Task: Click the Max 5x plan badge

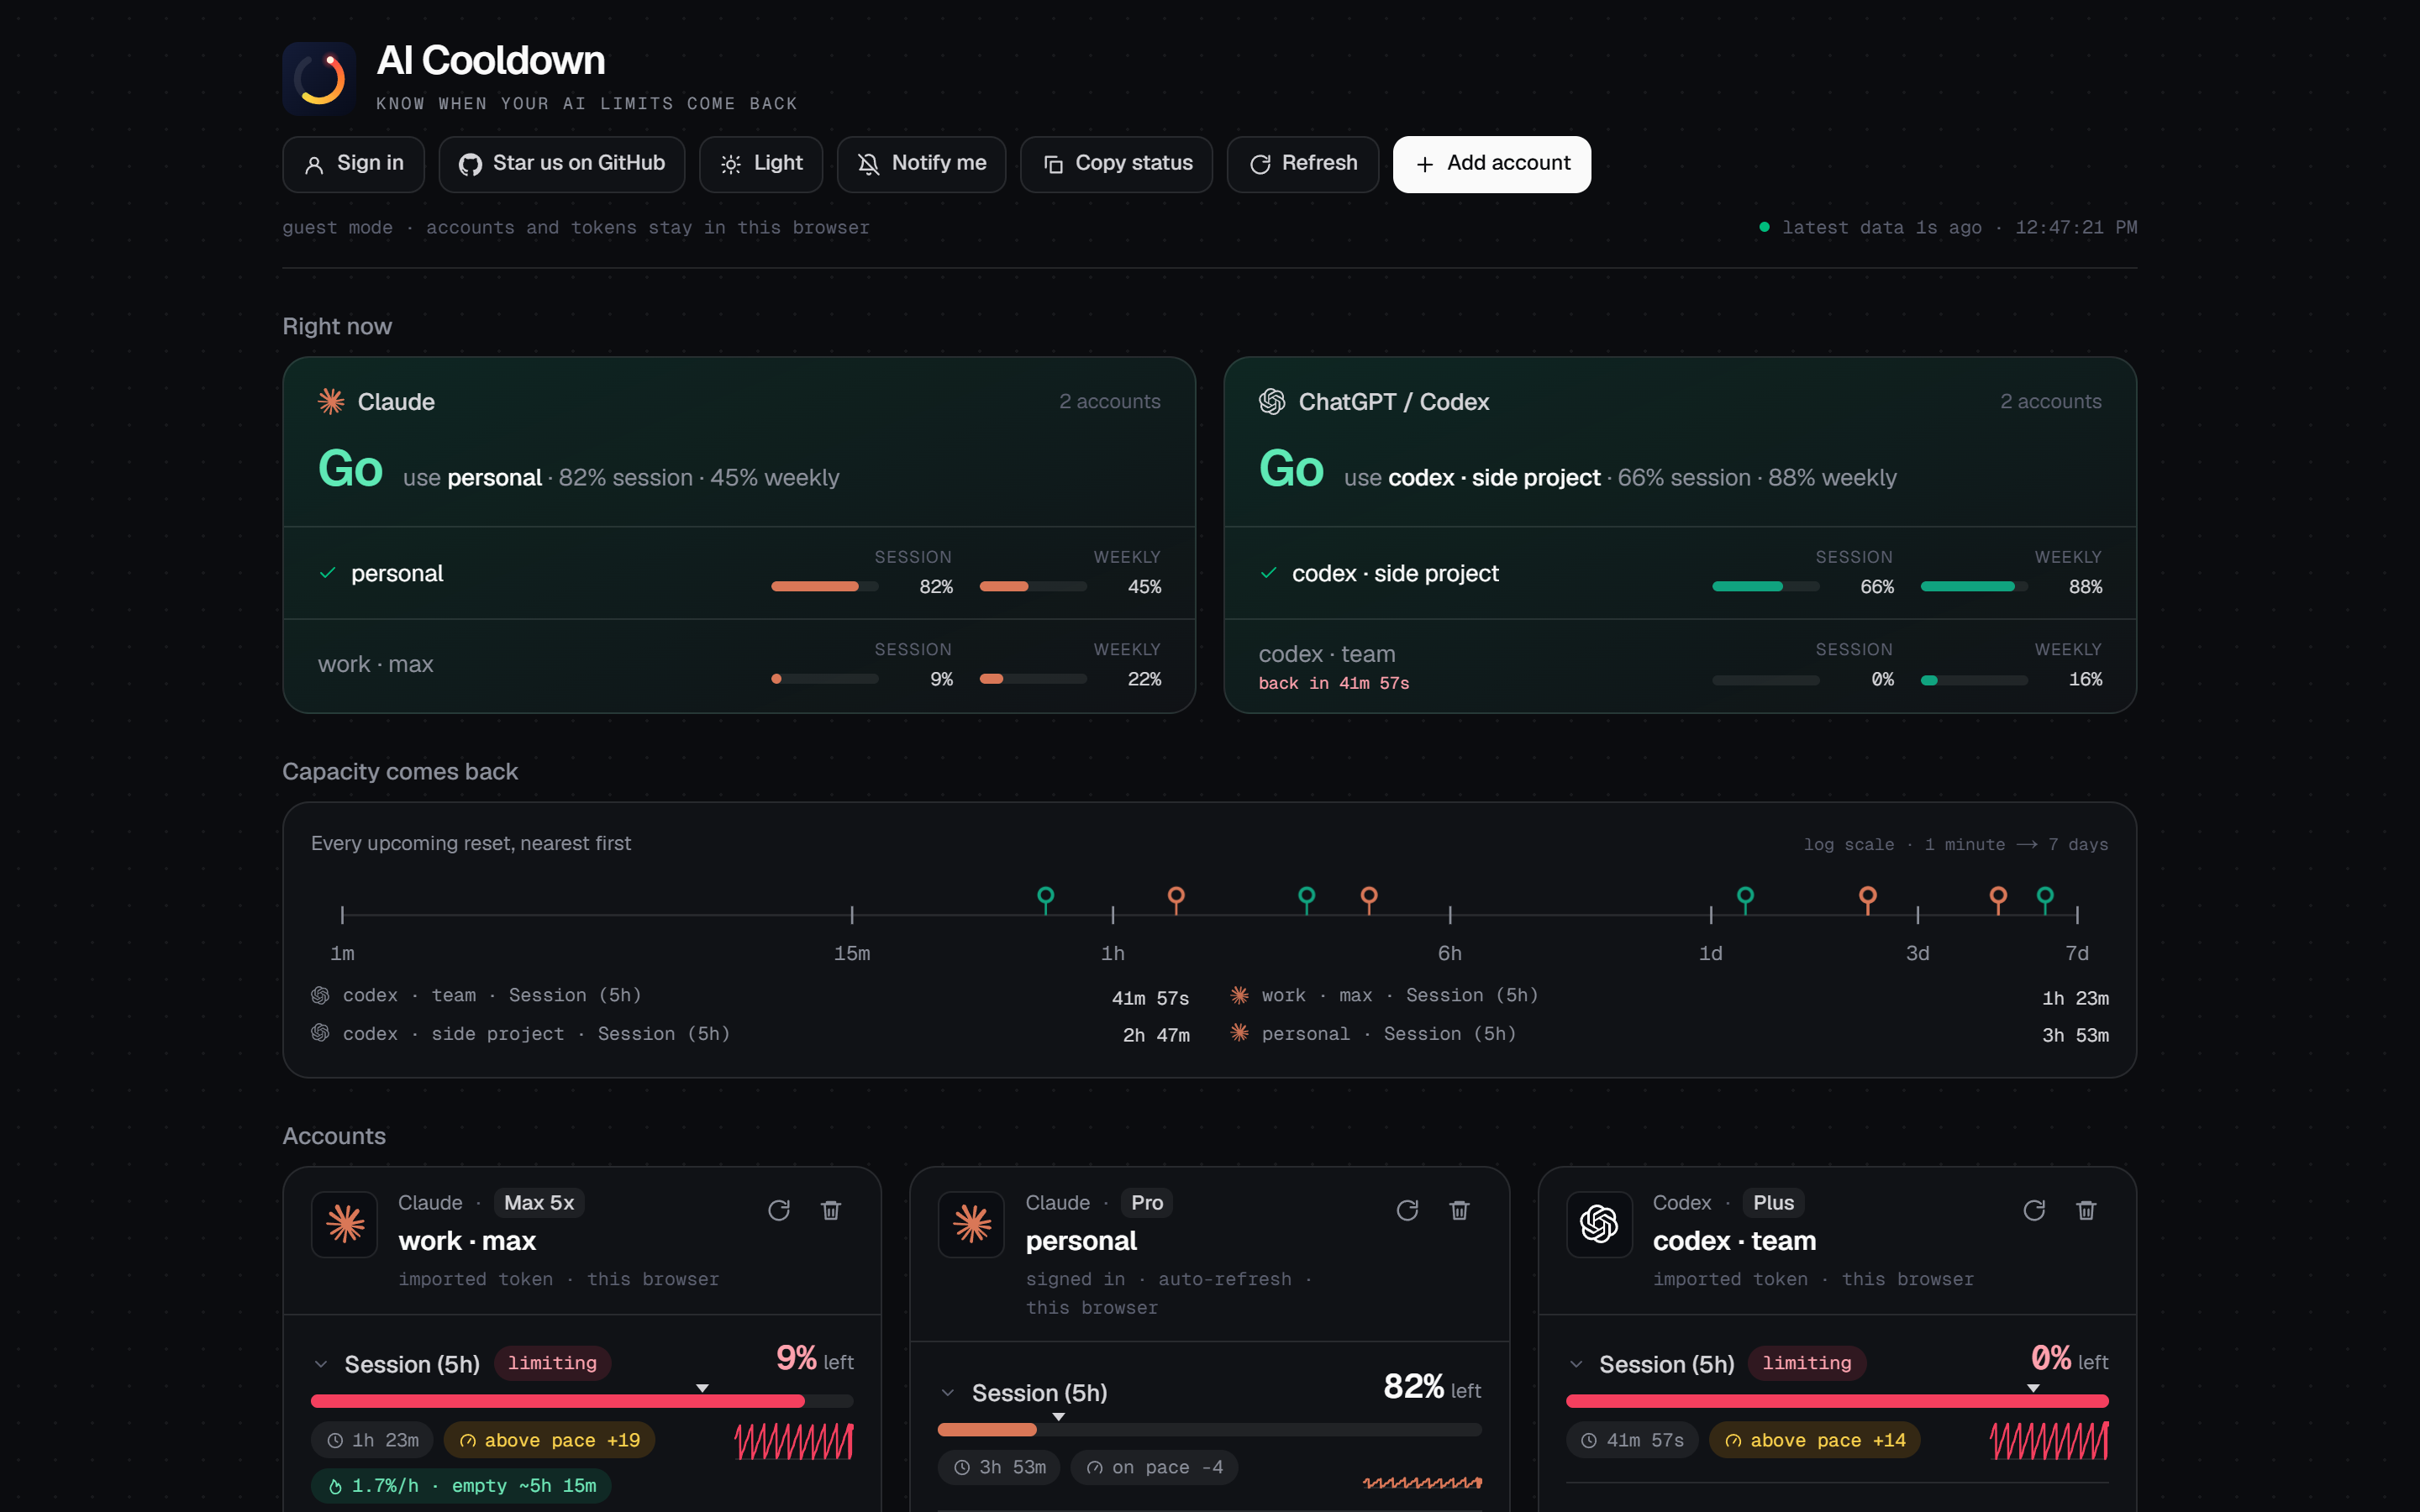Action: coord(539,1203)
